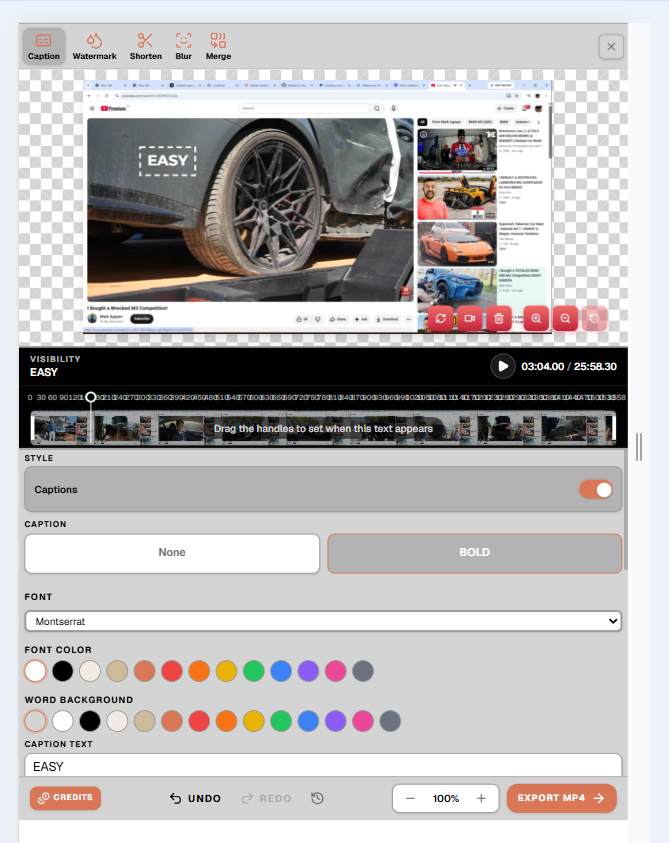Pick blue font color swatch
669x843 pixels.
tap(281, 671)
